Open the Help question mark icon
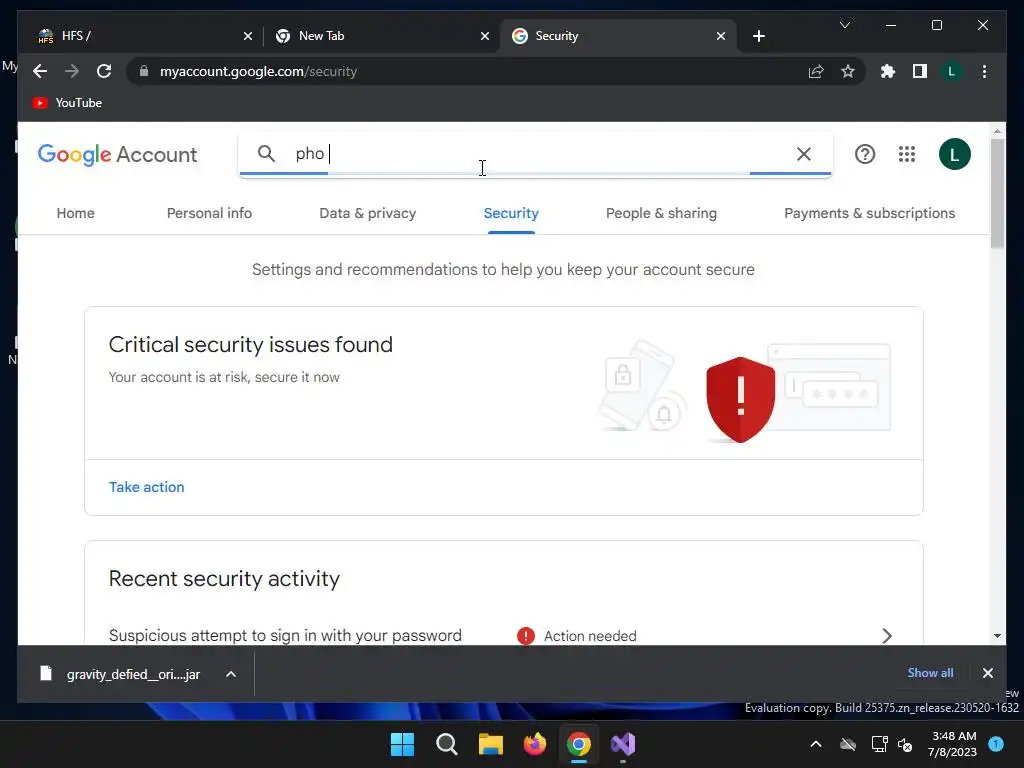Image resolution: width=1024 pixels, height=768 pixels. [x=865, y=154]
